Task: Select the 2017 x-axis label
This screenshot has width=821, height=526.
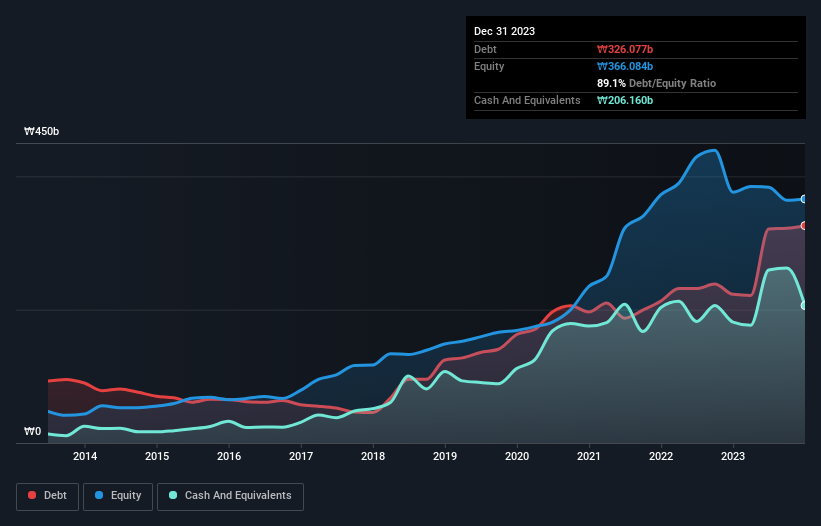Action: [x=301, y=456]
